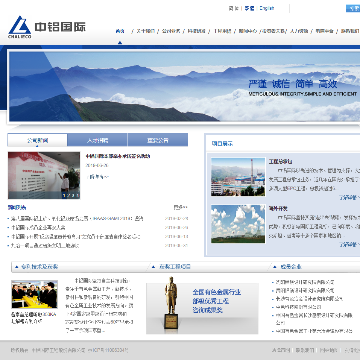Click the mountain and clouds banner image
The image size is (360, 360).
point(184,86)
